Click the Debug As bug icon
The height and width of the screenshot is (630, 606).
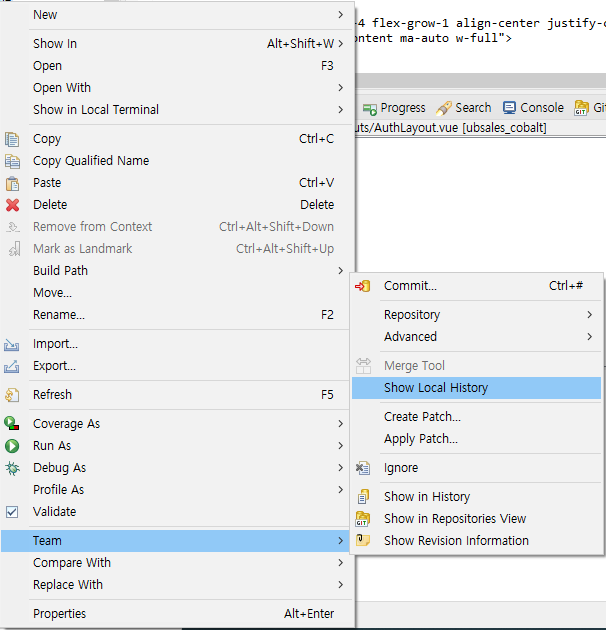(x=12, y=468)
